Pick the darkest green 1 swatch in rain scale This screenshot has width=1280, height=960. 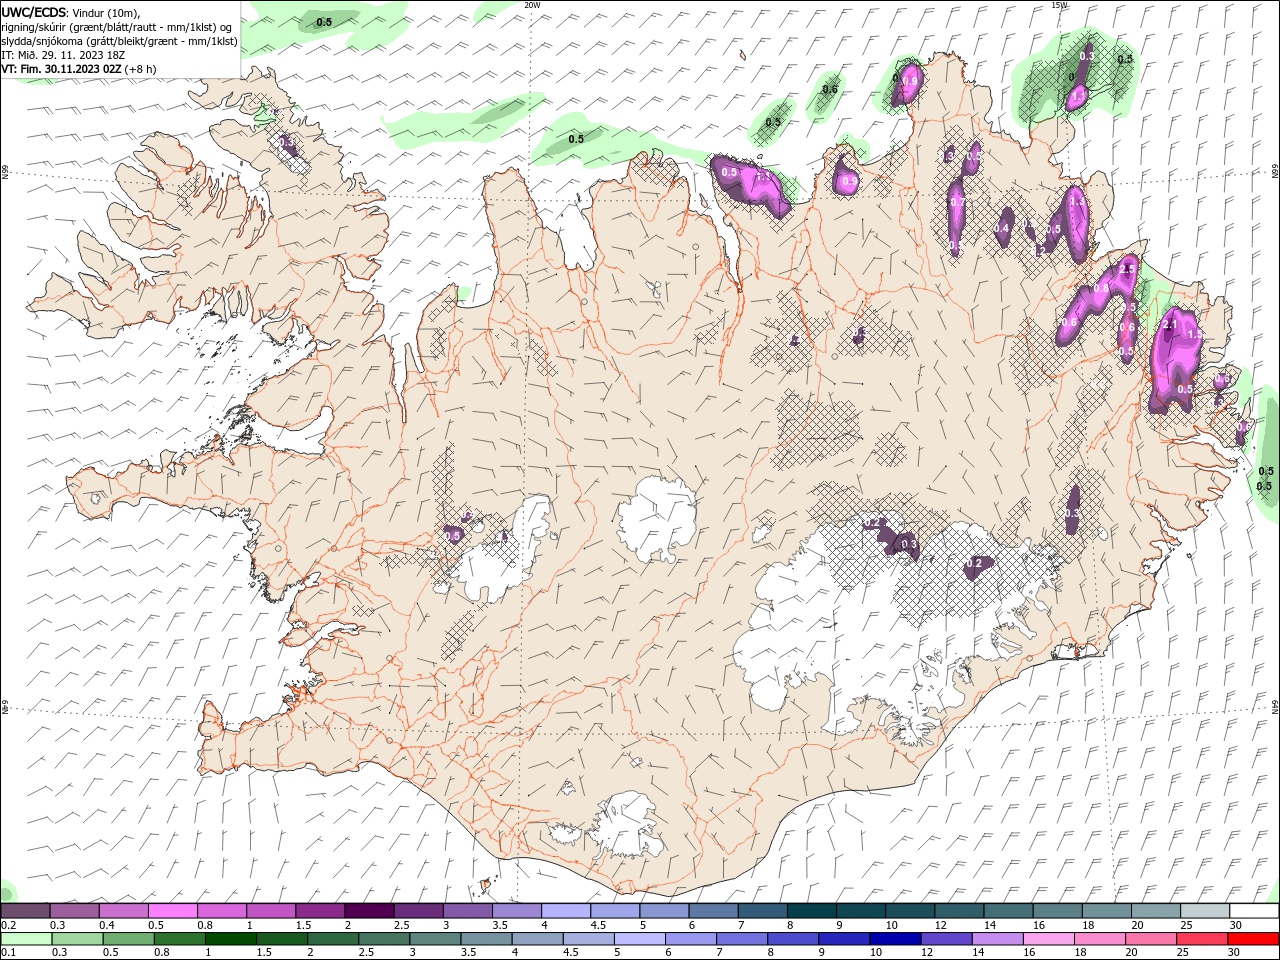(231, 939)
